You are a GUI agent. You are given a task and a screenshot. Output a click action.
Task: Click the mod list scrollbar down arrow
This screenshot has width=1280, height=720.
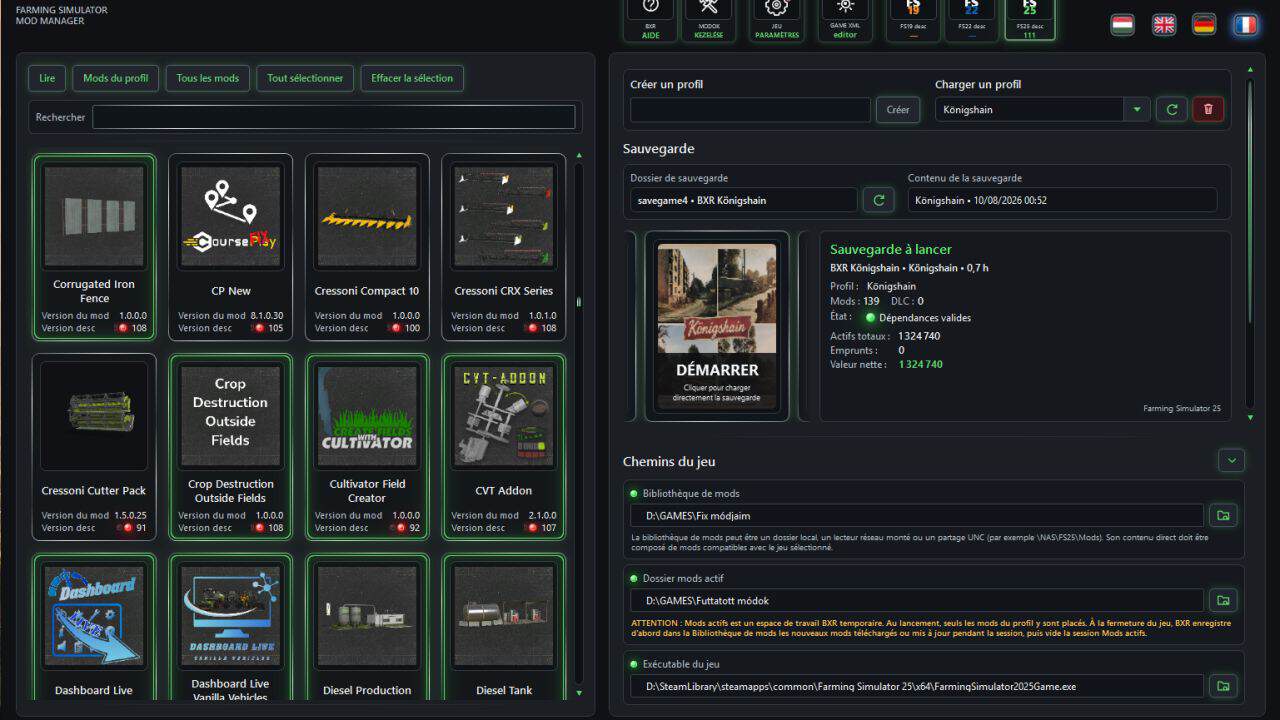(579, 692)
